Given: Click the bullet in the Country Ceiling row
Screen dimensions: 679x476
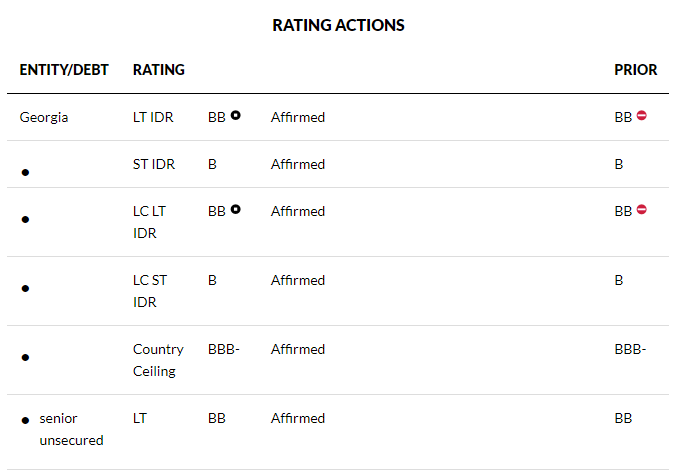Looking at the screenshot, I should [x=25, y=357].
